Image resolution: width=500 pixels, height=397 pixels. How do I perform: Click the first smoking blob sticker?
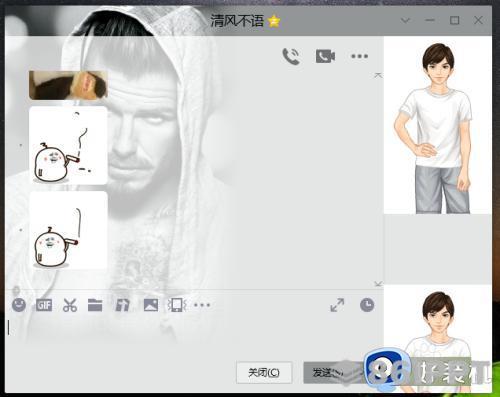click(68, 145)
